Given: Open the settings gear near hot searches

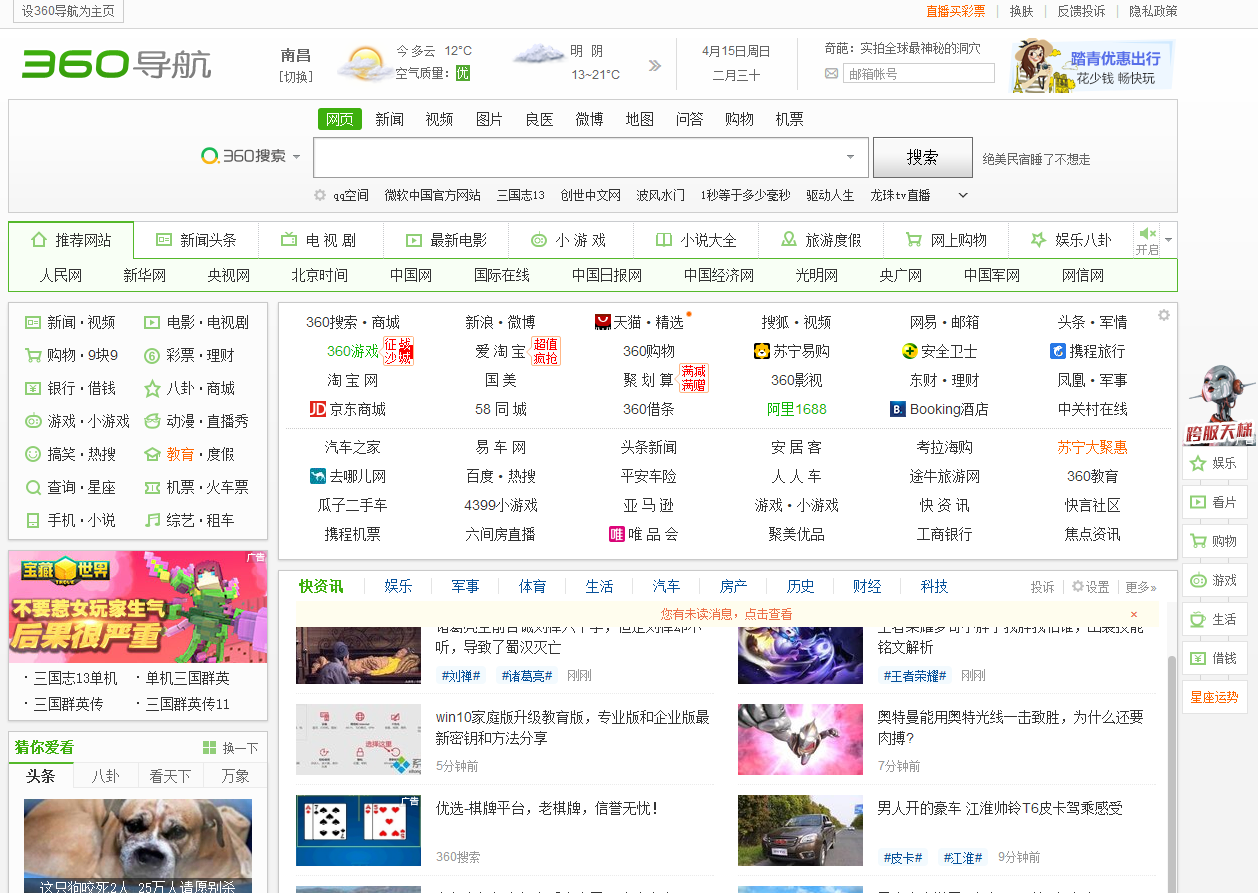Looking at the screenshot, I should (x=320, y=195).
